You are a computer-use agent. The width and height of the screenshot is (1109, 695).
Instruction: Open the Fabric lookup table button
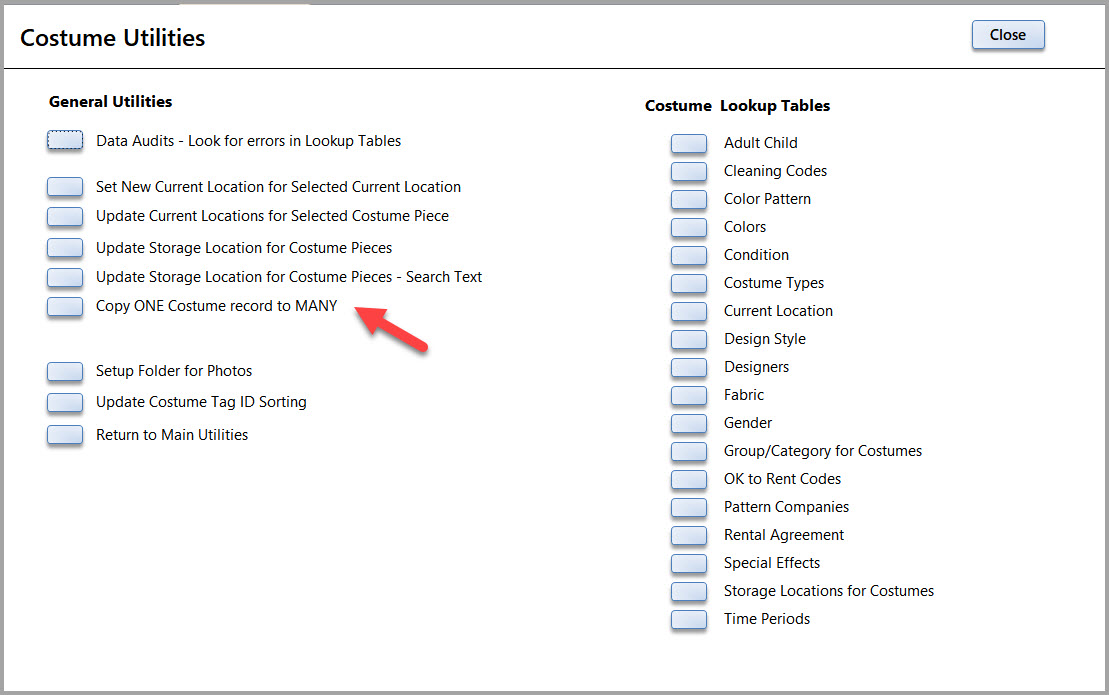[x=689, y=395]
